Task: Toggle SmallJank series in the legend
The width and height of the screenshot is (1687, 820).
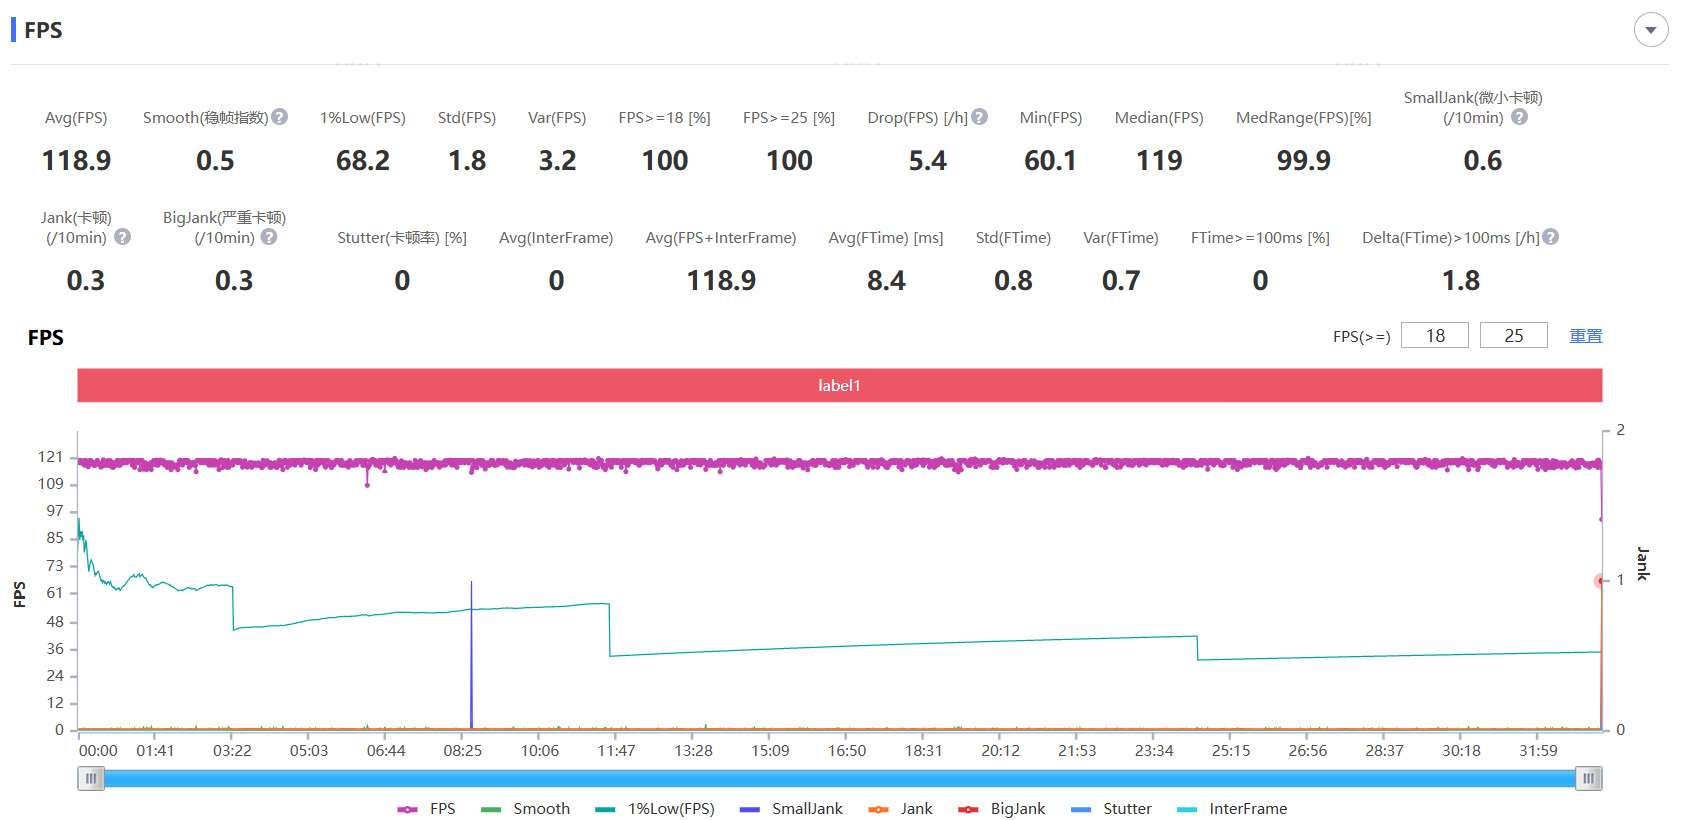Action: [x=792, y=808]
